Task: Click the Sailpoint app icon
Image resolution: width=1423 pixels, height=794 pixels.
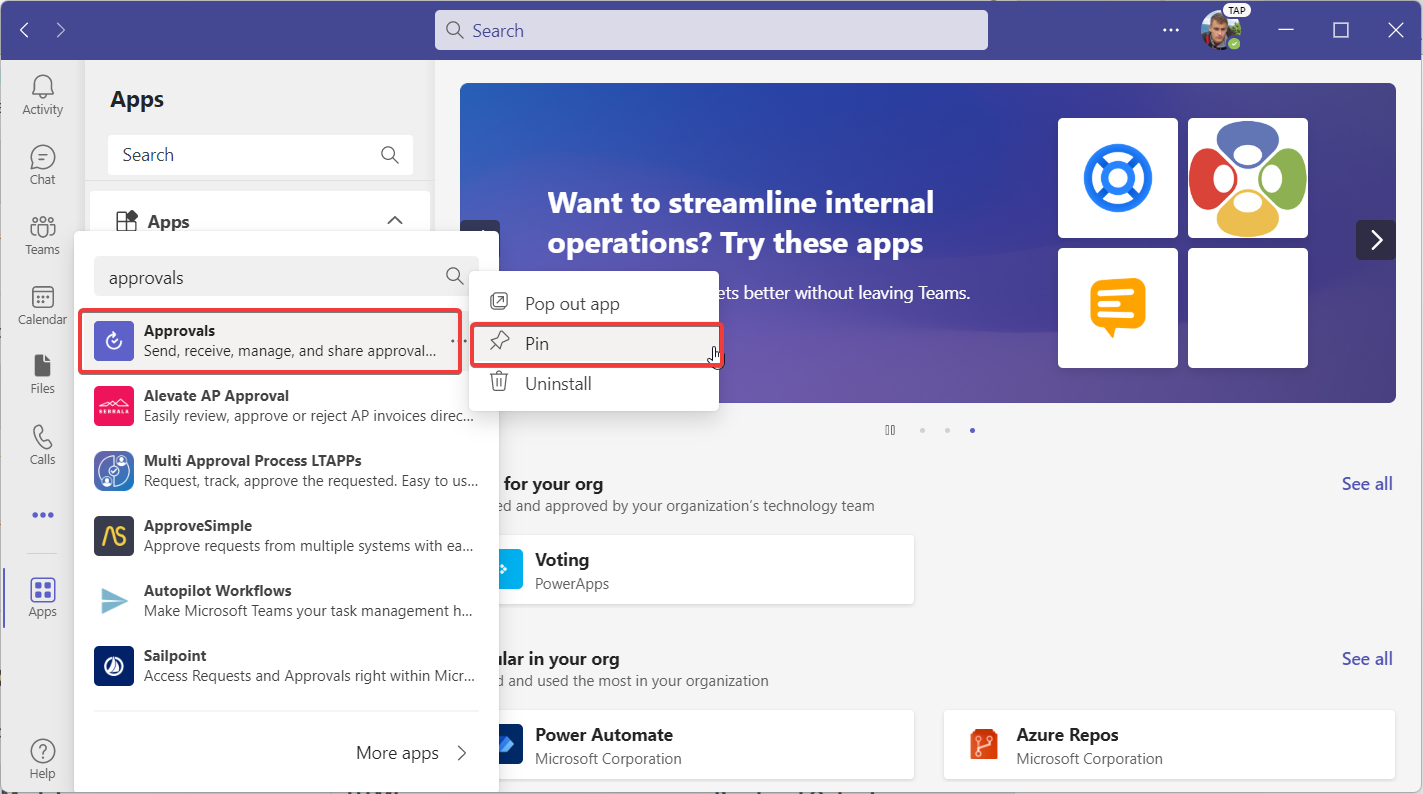Action: [114, 666]
